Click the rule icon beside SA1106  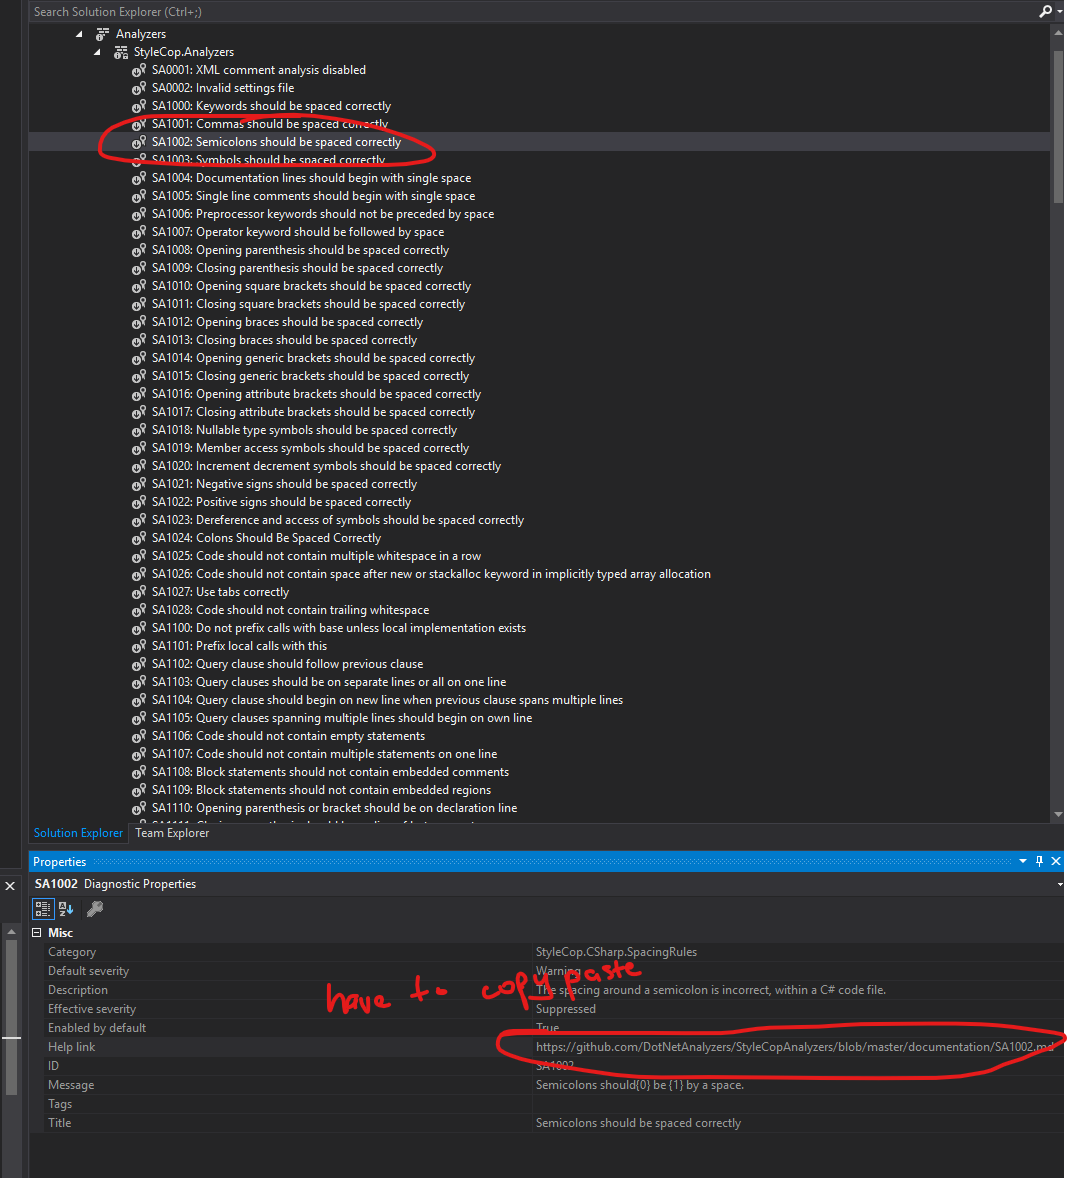coord(139,736)
